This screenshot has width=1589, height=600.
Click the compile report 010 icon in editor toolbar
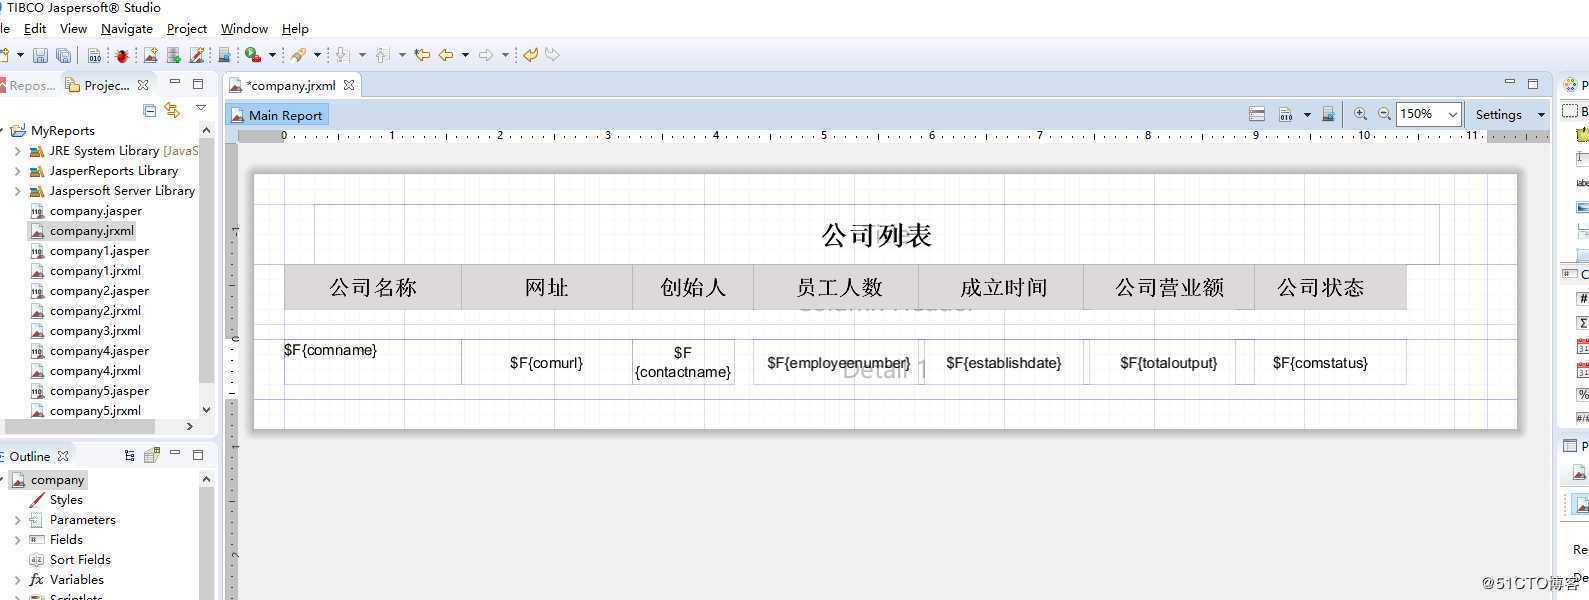click(1286, 114)
